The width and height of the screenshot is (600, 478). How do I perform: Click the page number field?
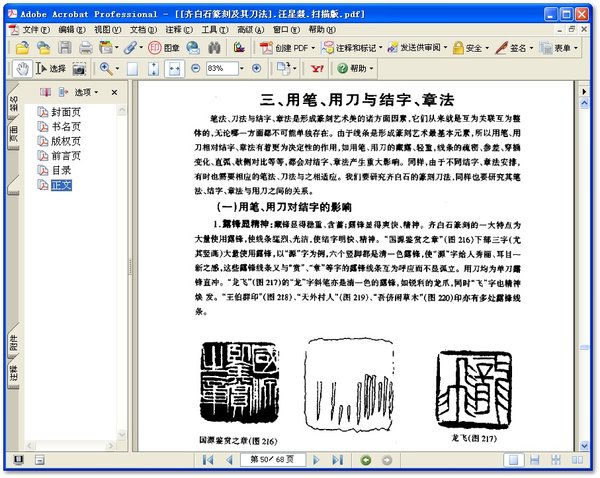(x=275, y=460)
